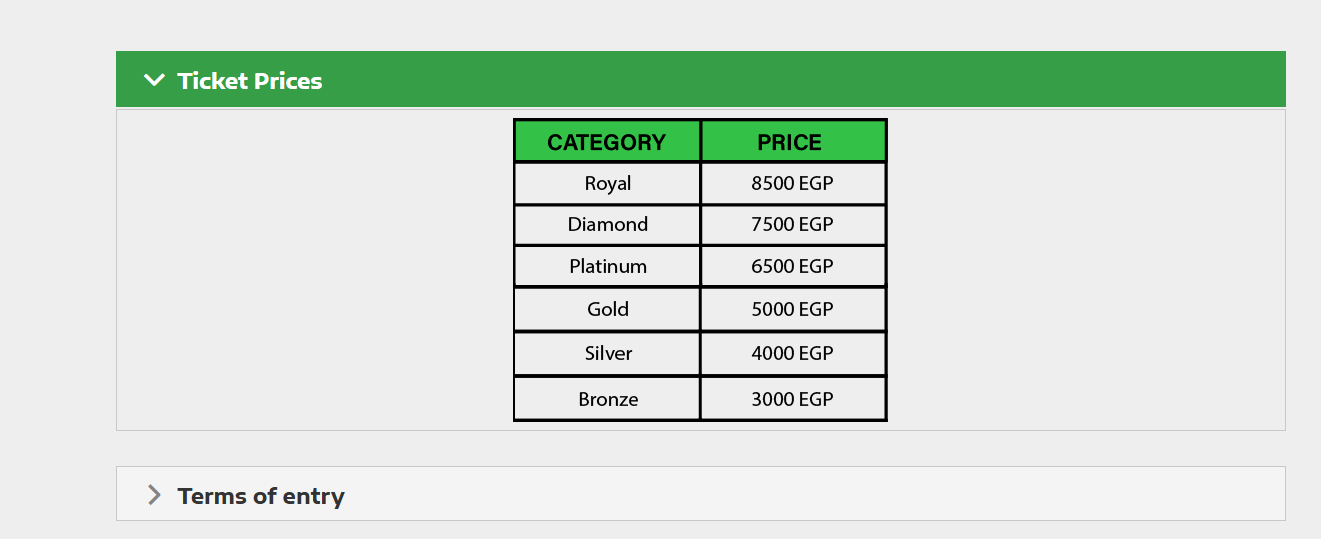The width and height of the screenshot is (1321, 539).
Task: Select the CATEGORY column header
Action: (607, 142)
